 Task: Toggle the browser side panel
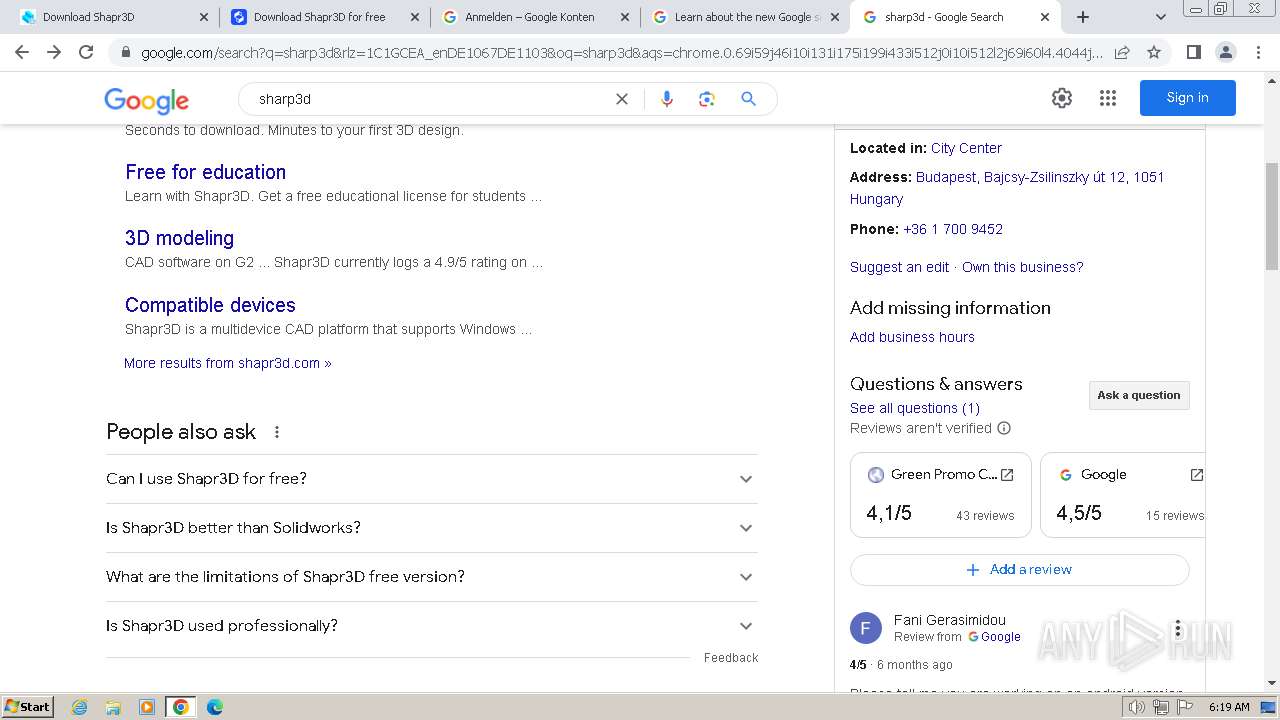[1193, 52]
